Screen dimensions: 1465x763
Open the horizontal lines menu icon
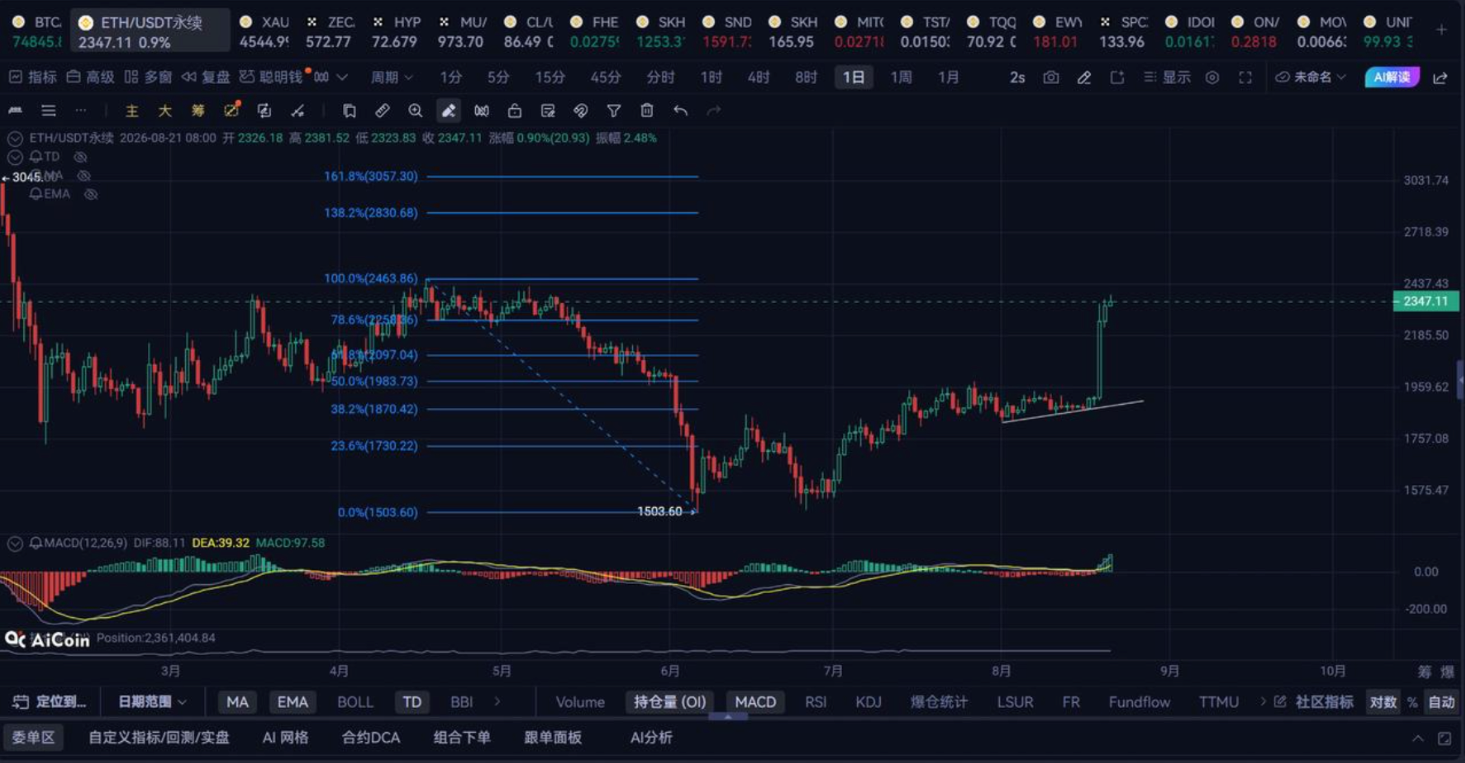click(48, 111)
